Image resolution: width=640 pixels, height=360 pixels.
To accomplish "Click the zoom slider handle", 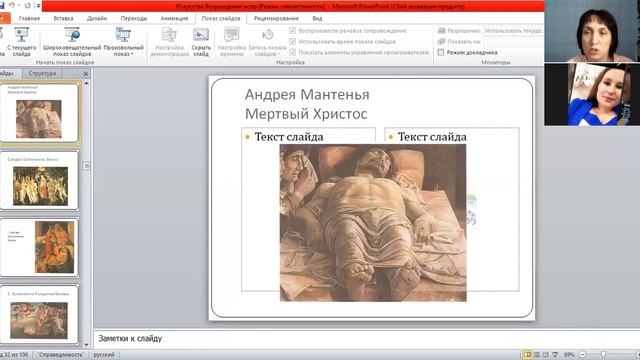I will 603,354.
